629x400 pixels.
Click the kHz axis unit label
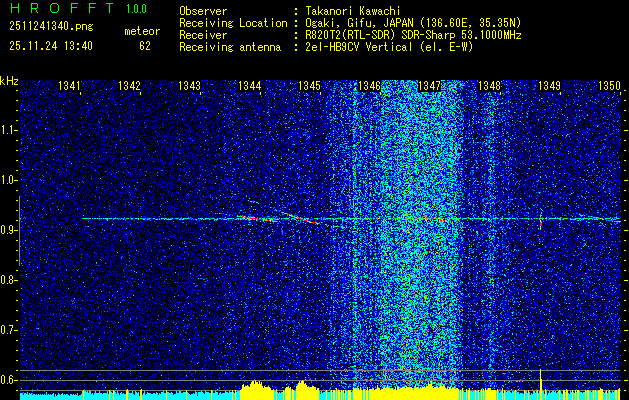click(9, 81)
